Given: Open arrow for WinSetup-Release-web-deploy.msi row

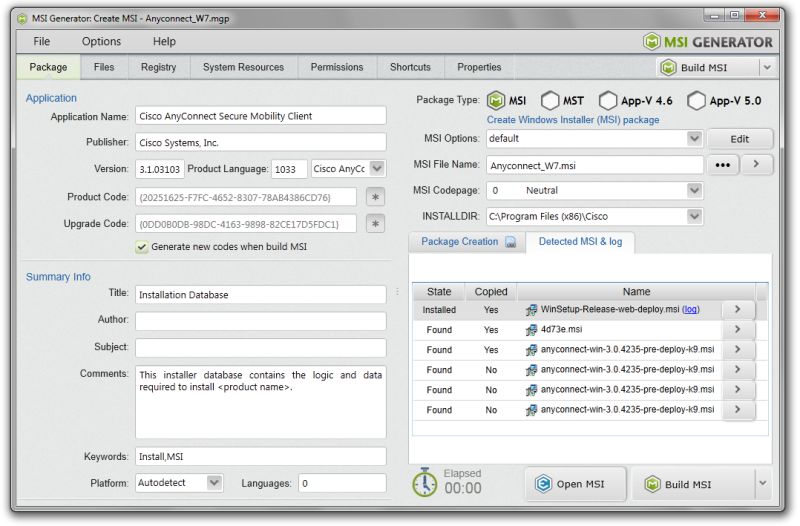Looking at the screenshot, I should [738, 309].
